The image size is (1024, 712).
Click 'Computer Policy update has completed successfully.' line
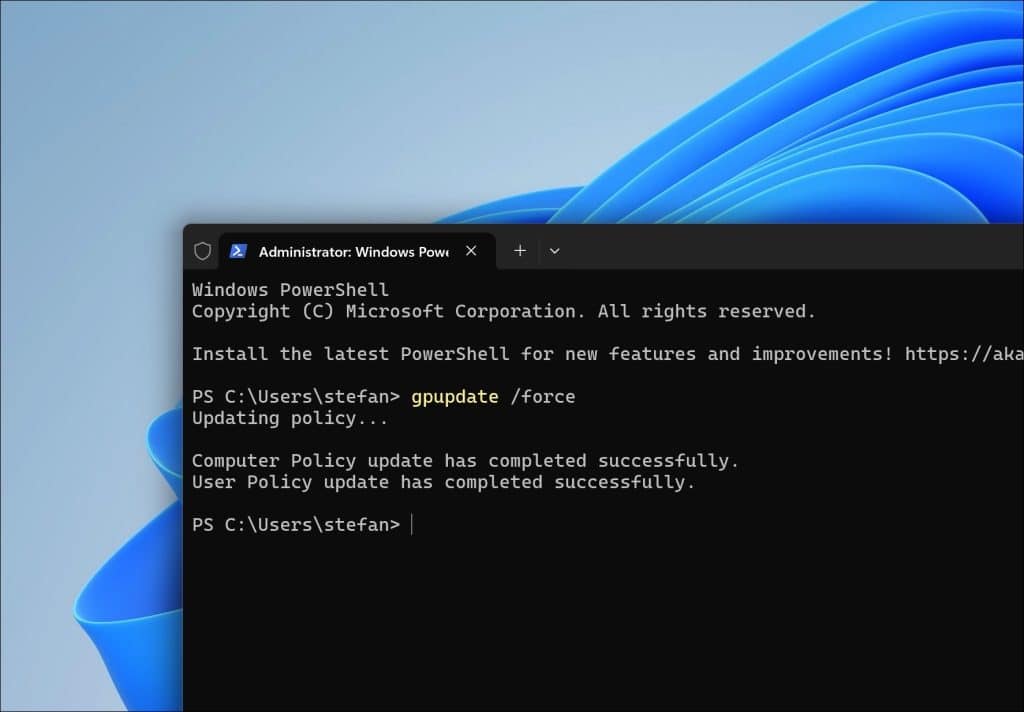pyautogui.click(x=465, y=461)
